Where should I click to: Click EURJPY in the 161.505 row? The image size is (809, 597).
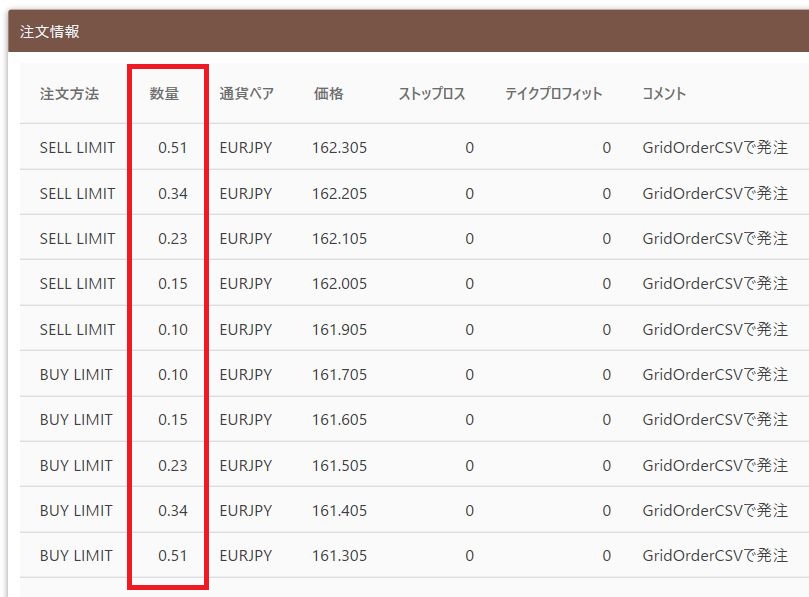click(x=246, y=465)
